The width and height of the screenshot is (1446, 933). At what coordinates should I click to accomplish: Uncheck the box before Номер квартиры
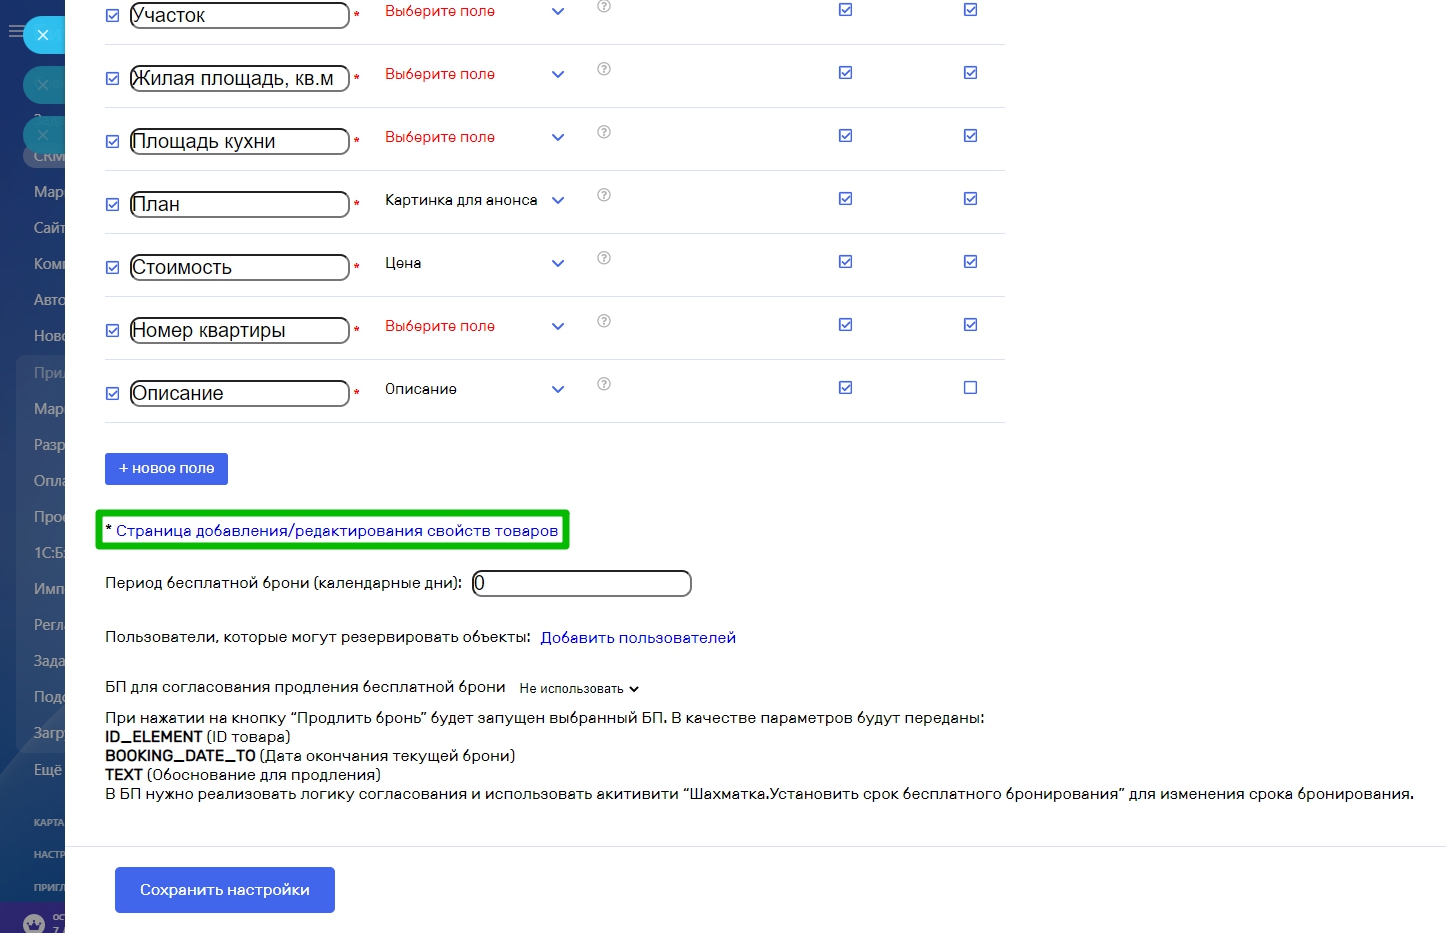(113, 331)
